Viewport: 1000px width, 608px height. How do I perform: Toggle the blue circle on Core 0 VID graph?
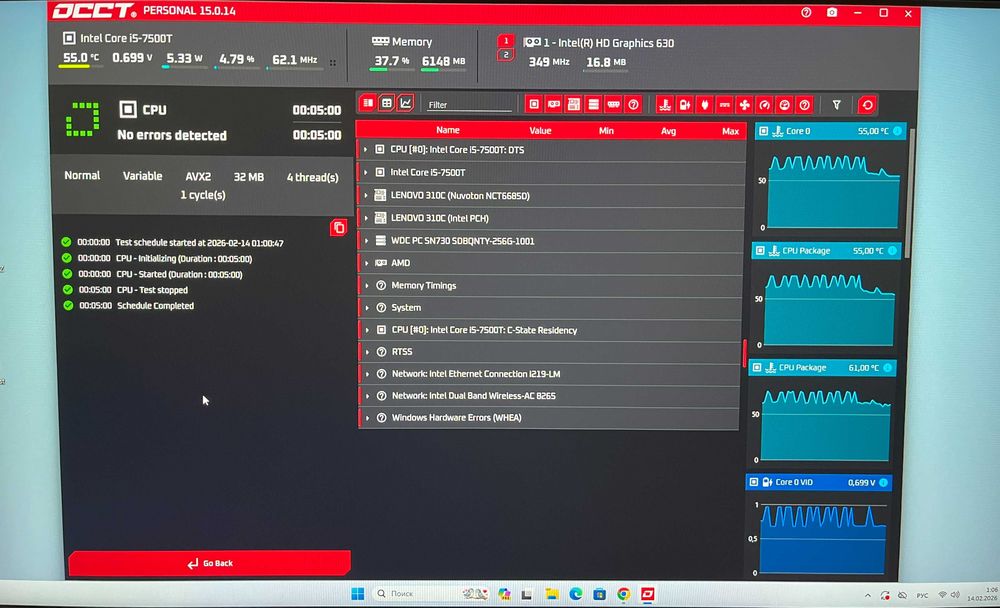pyautogui.click(x=883, y=482)
